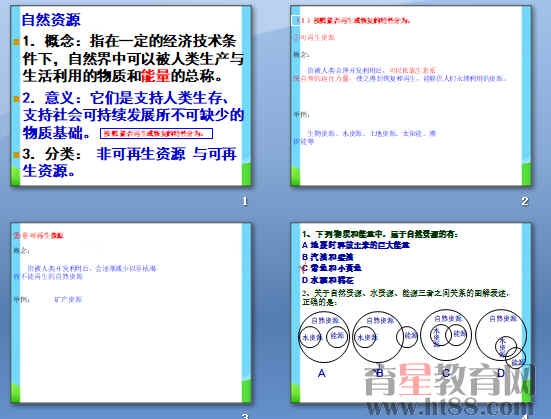
Task: Click the line starting 3. 分类 on slide 1
Action: click(129, 154)
